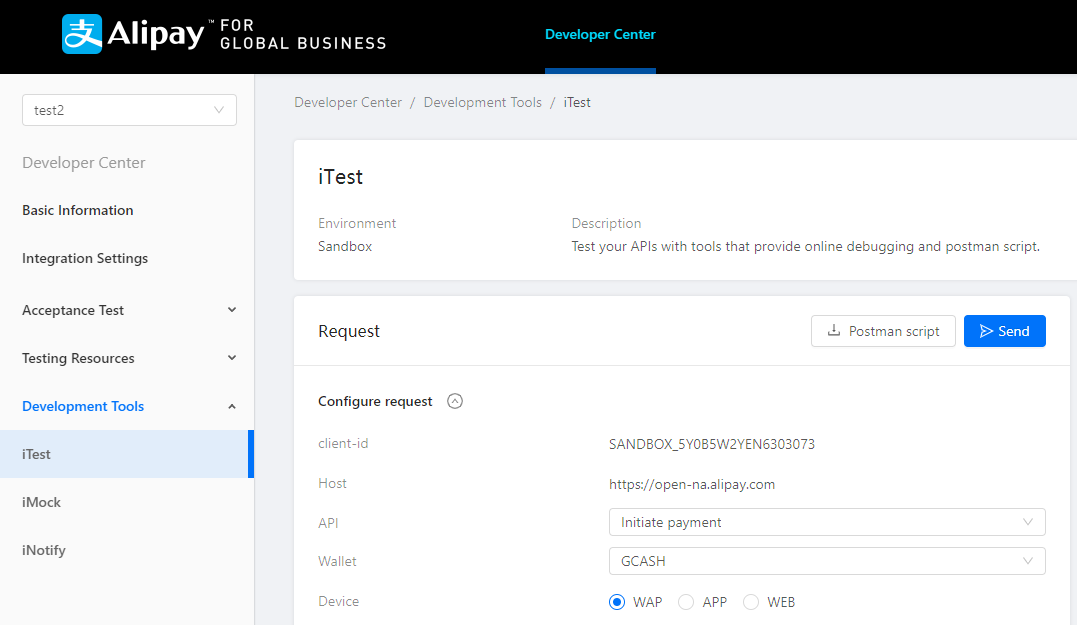The width and height of the screenshot is (1077, 625).
Task: Click the Development Tools breadcrumb link
Action: point(482,102)
